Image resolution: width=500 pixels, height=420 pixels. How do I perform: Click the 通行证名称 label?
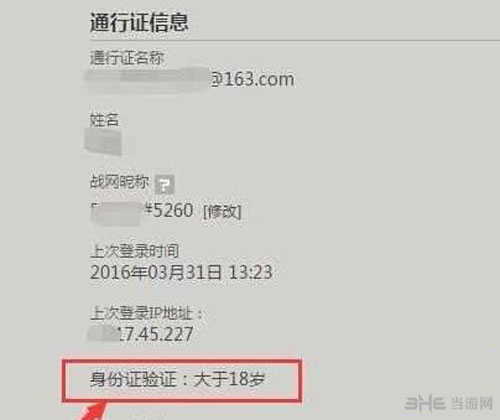[127, 58]
